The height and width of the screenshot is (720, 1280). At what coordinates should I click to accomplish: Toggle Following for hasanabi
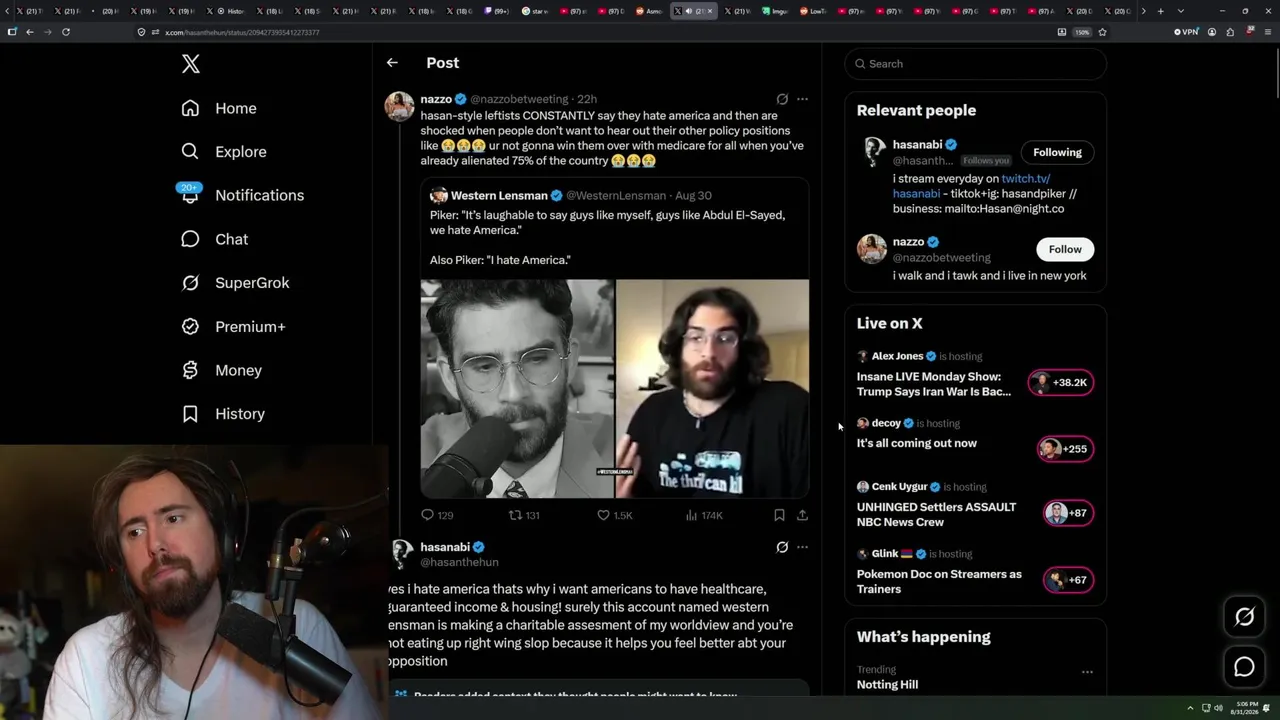point(1057,152)
